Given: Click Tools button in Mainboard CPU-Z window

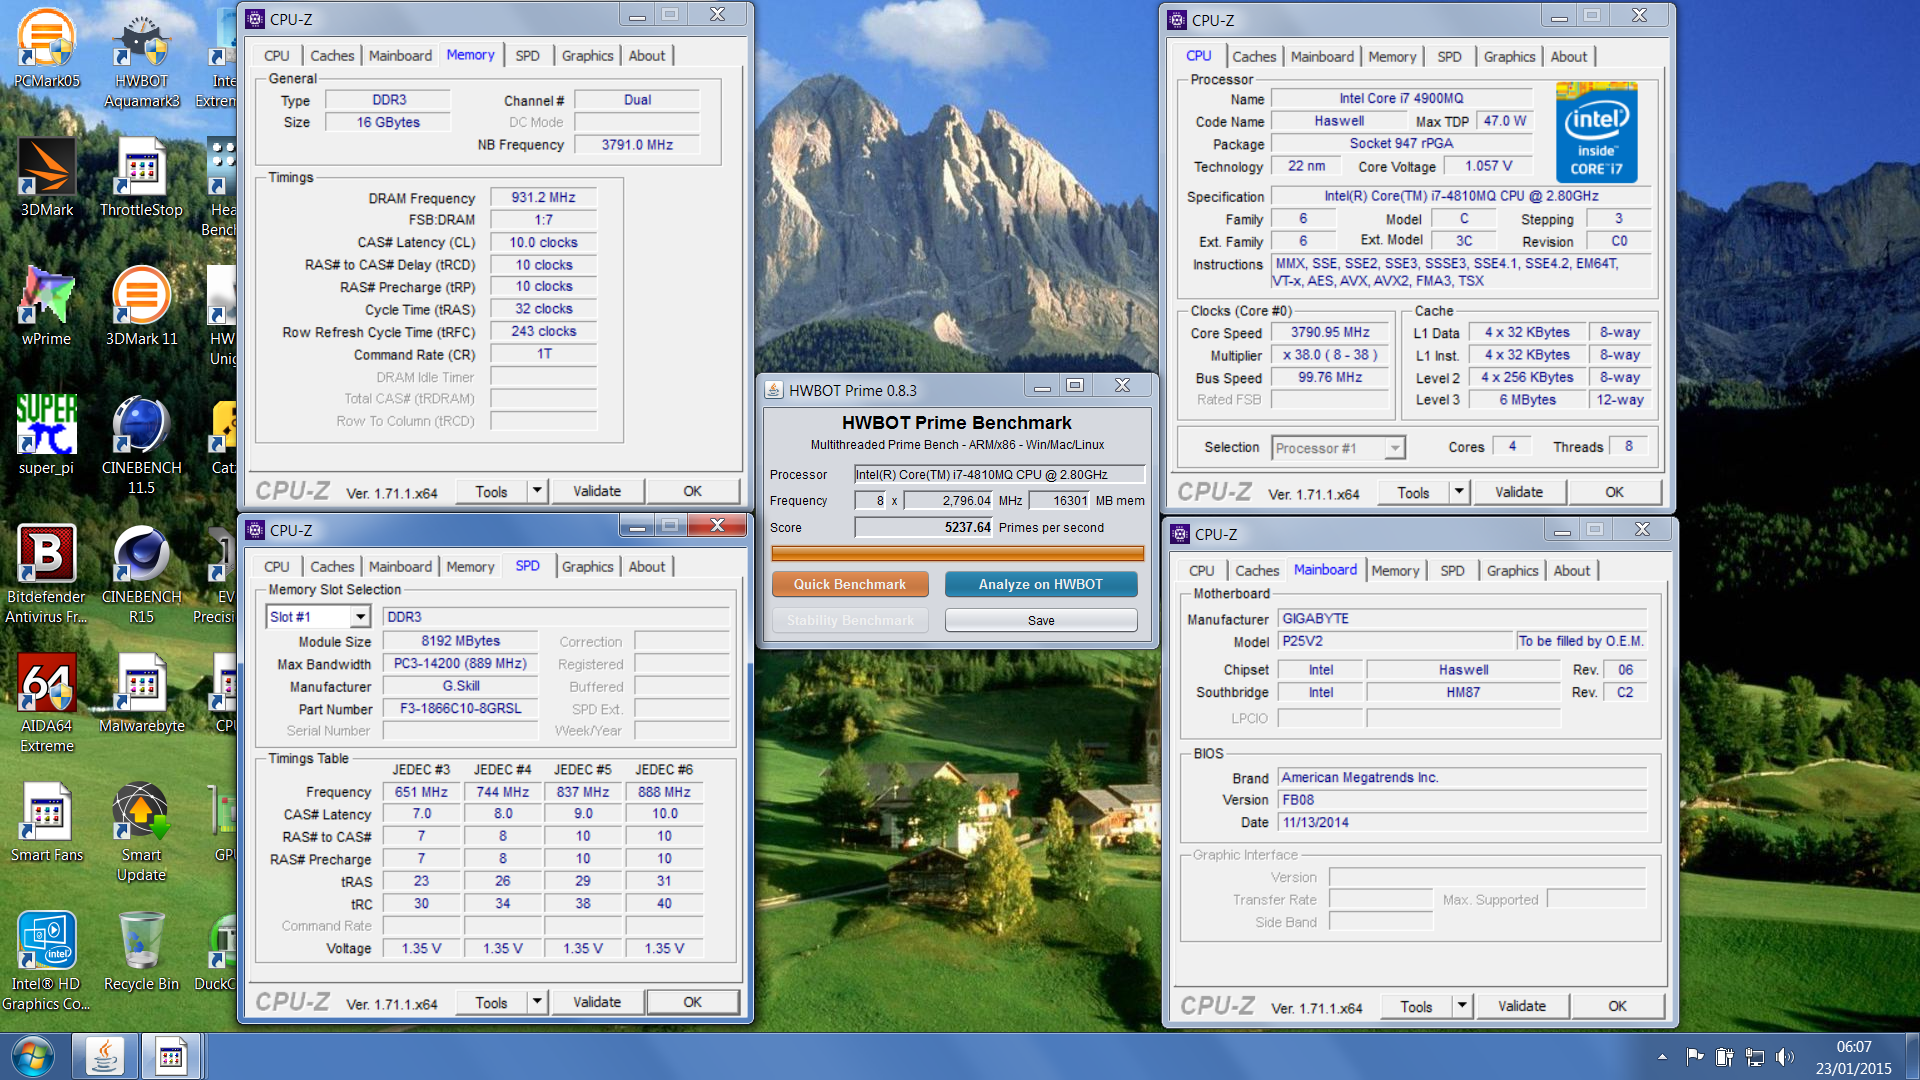Looking at the screenshot, I should [1415, 1006].
